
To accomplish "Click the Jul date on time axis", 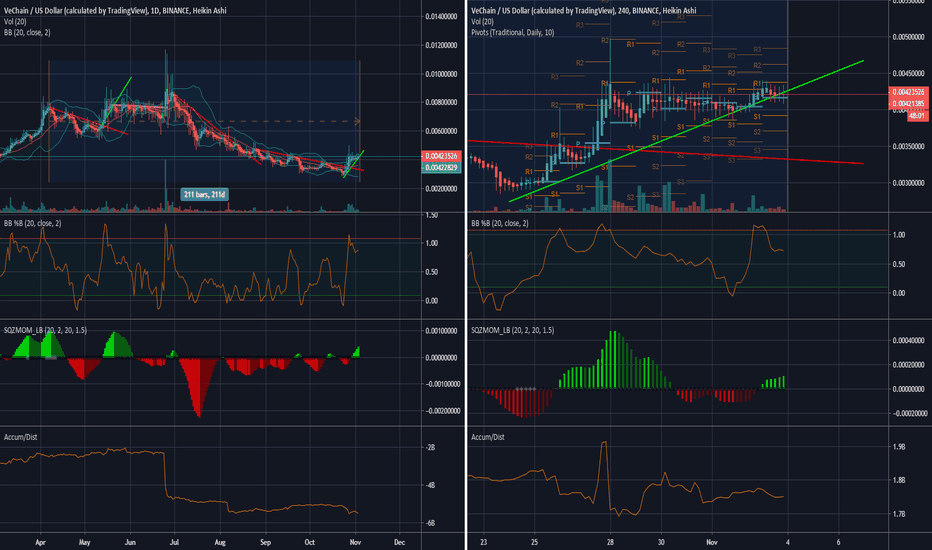I will click(x=175, y=542).
